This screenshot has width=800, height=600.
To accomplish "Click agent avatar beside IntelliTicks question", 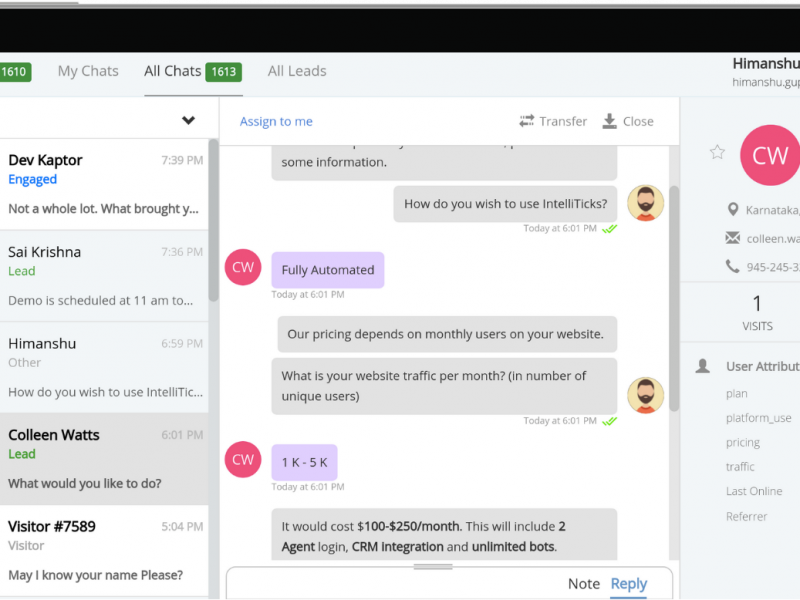I will [645, 204].
